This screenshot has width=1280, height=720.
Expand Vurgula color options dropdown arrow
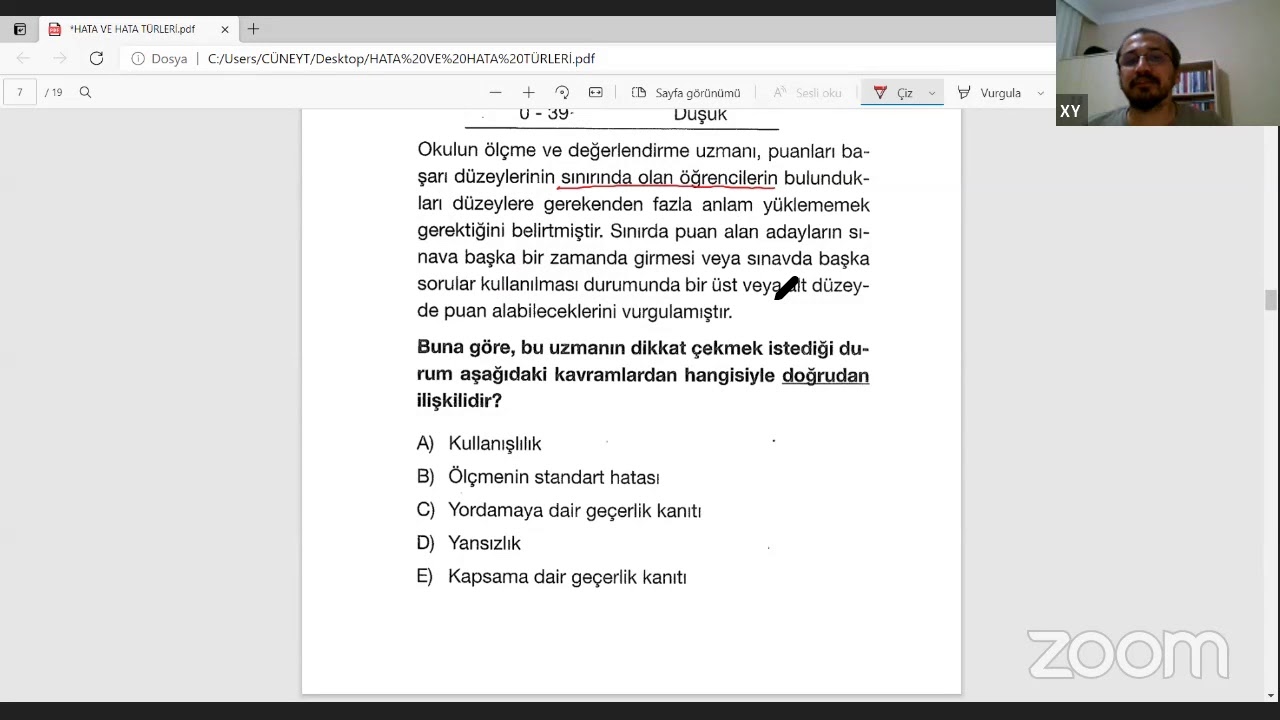pyautogui.click(x=1041, y=93)
